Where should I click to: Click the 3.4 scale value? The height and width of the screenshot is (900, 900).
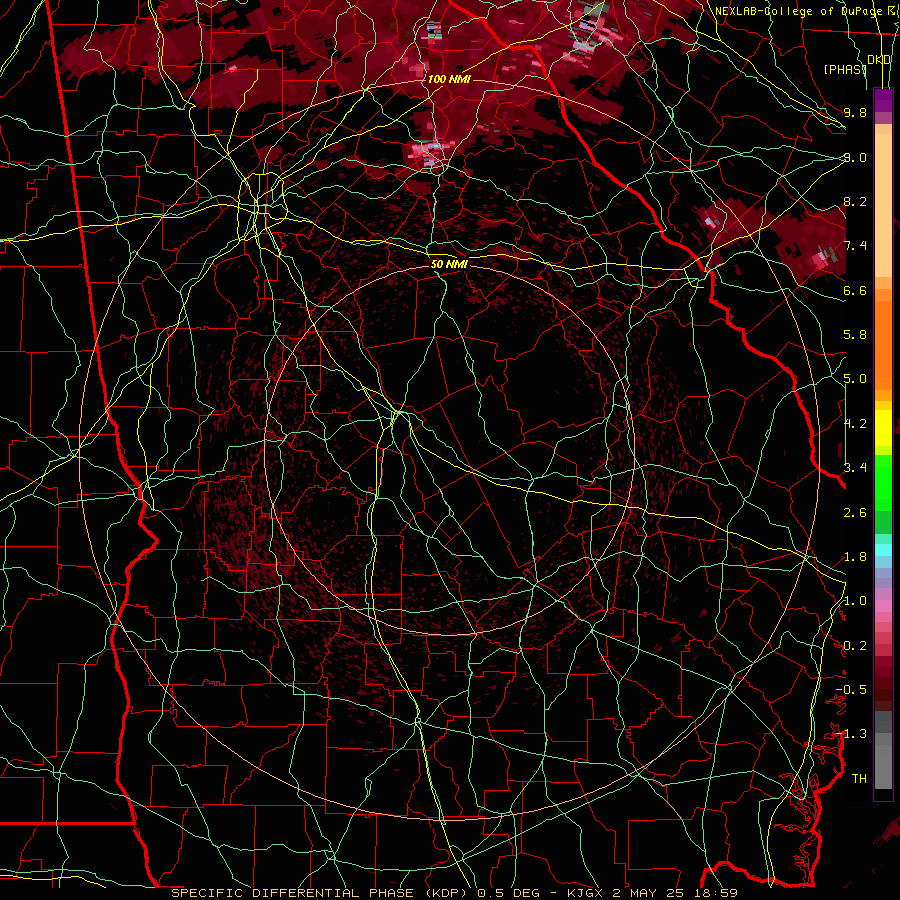click(855, 468)
